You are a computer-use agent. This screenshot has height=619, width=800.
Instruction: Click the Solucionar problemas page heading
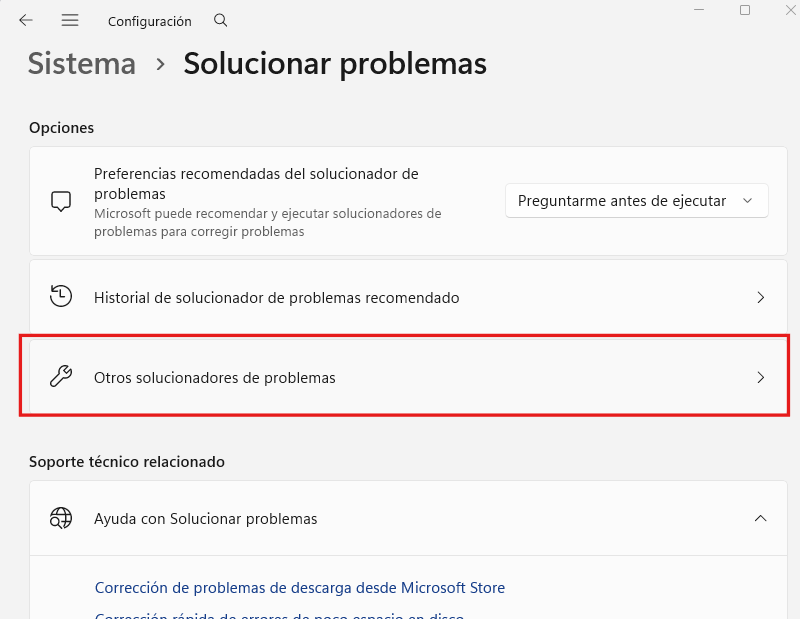coord(333,63)
